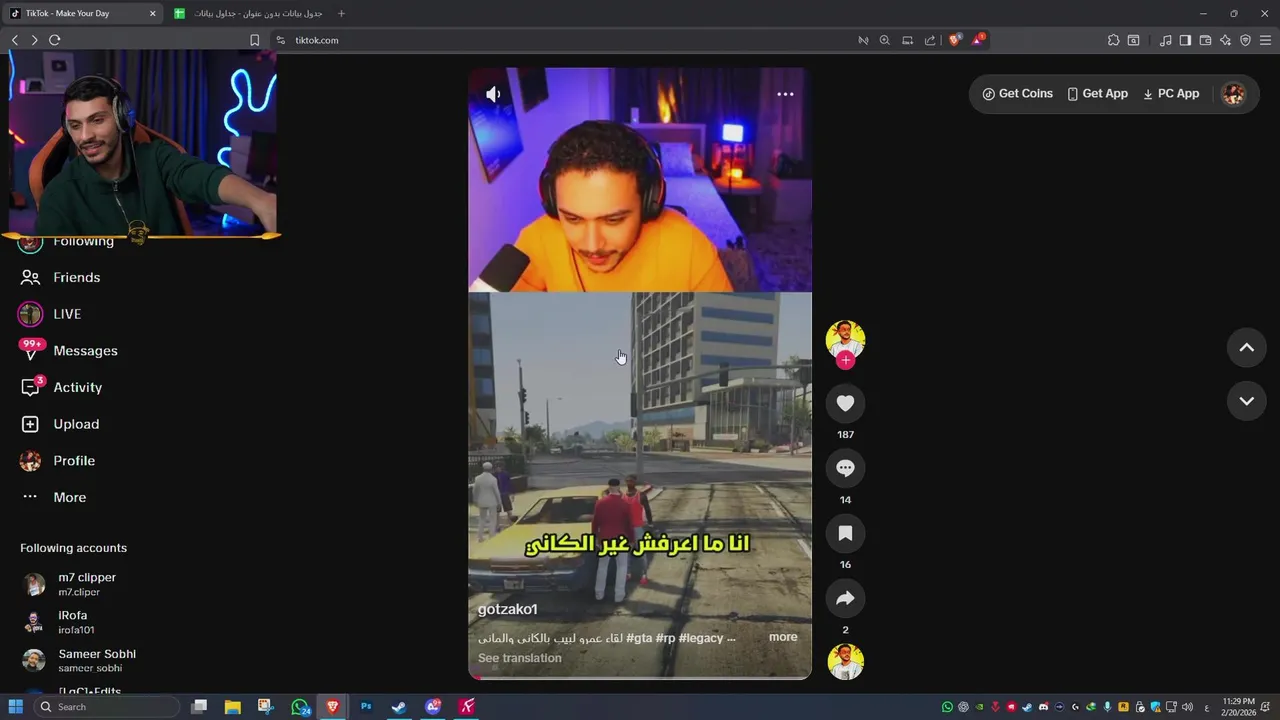This screenshot has width=1280, height=720.
Task: Bookmark this page in the address bar
Action: [x=254, y=40]
